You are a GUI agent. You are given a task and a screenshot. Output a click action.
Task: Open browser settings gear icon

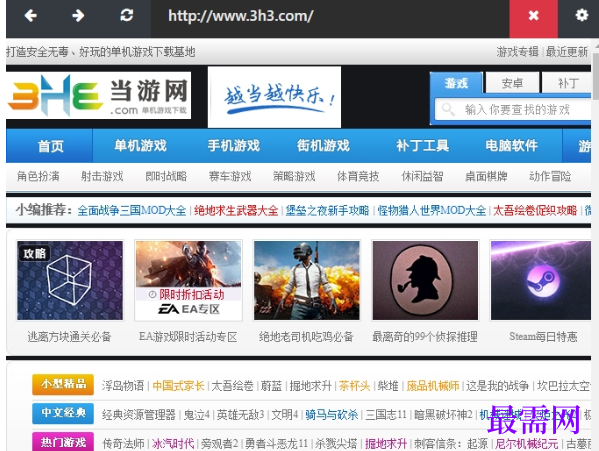(581, 15)
